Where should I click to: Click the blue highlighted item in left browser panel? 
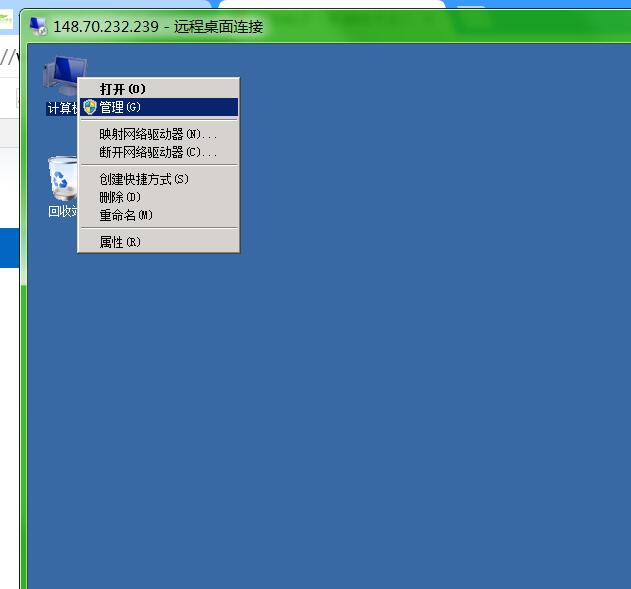tap(9, 247)
